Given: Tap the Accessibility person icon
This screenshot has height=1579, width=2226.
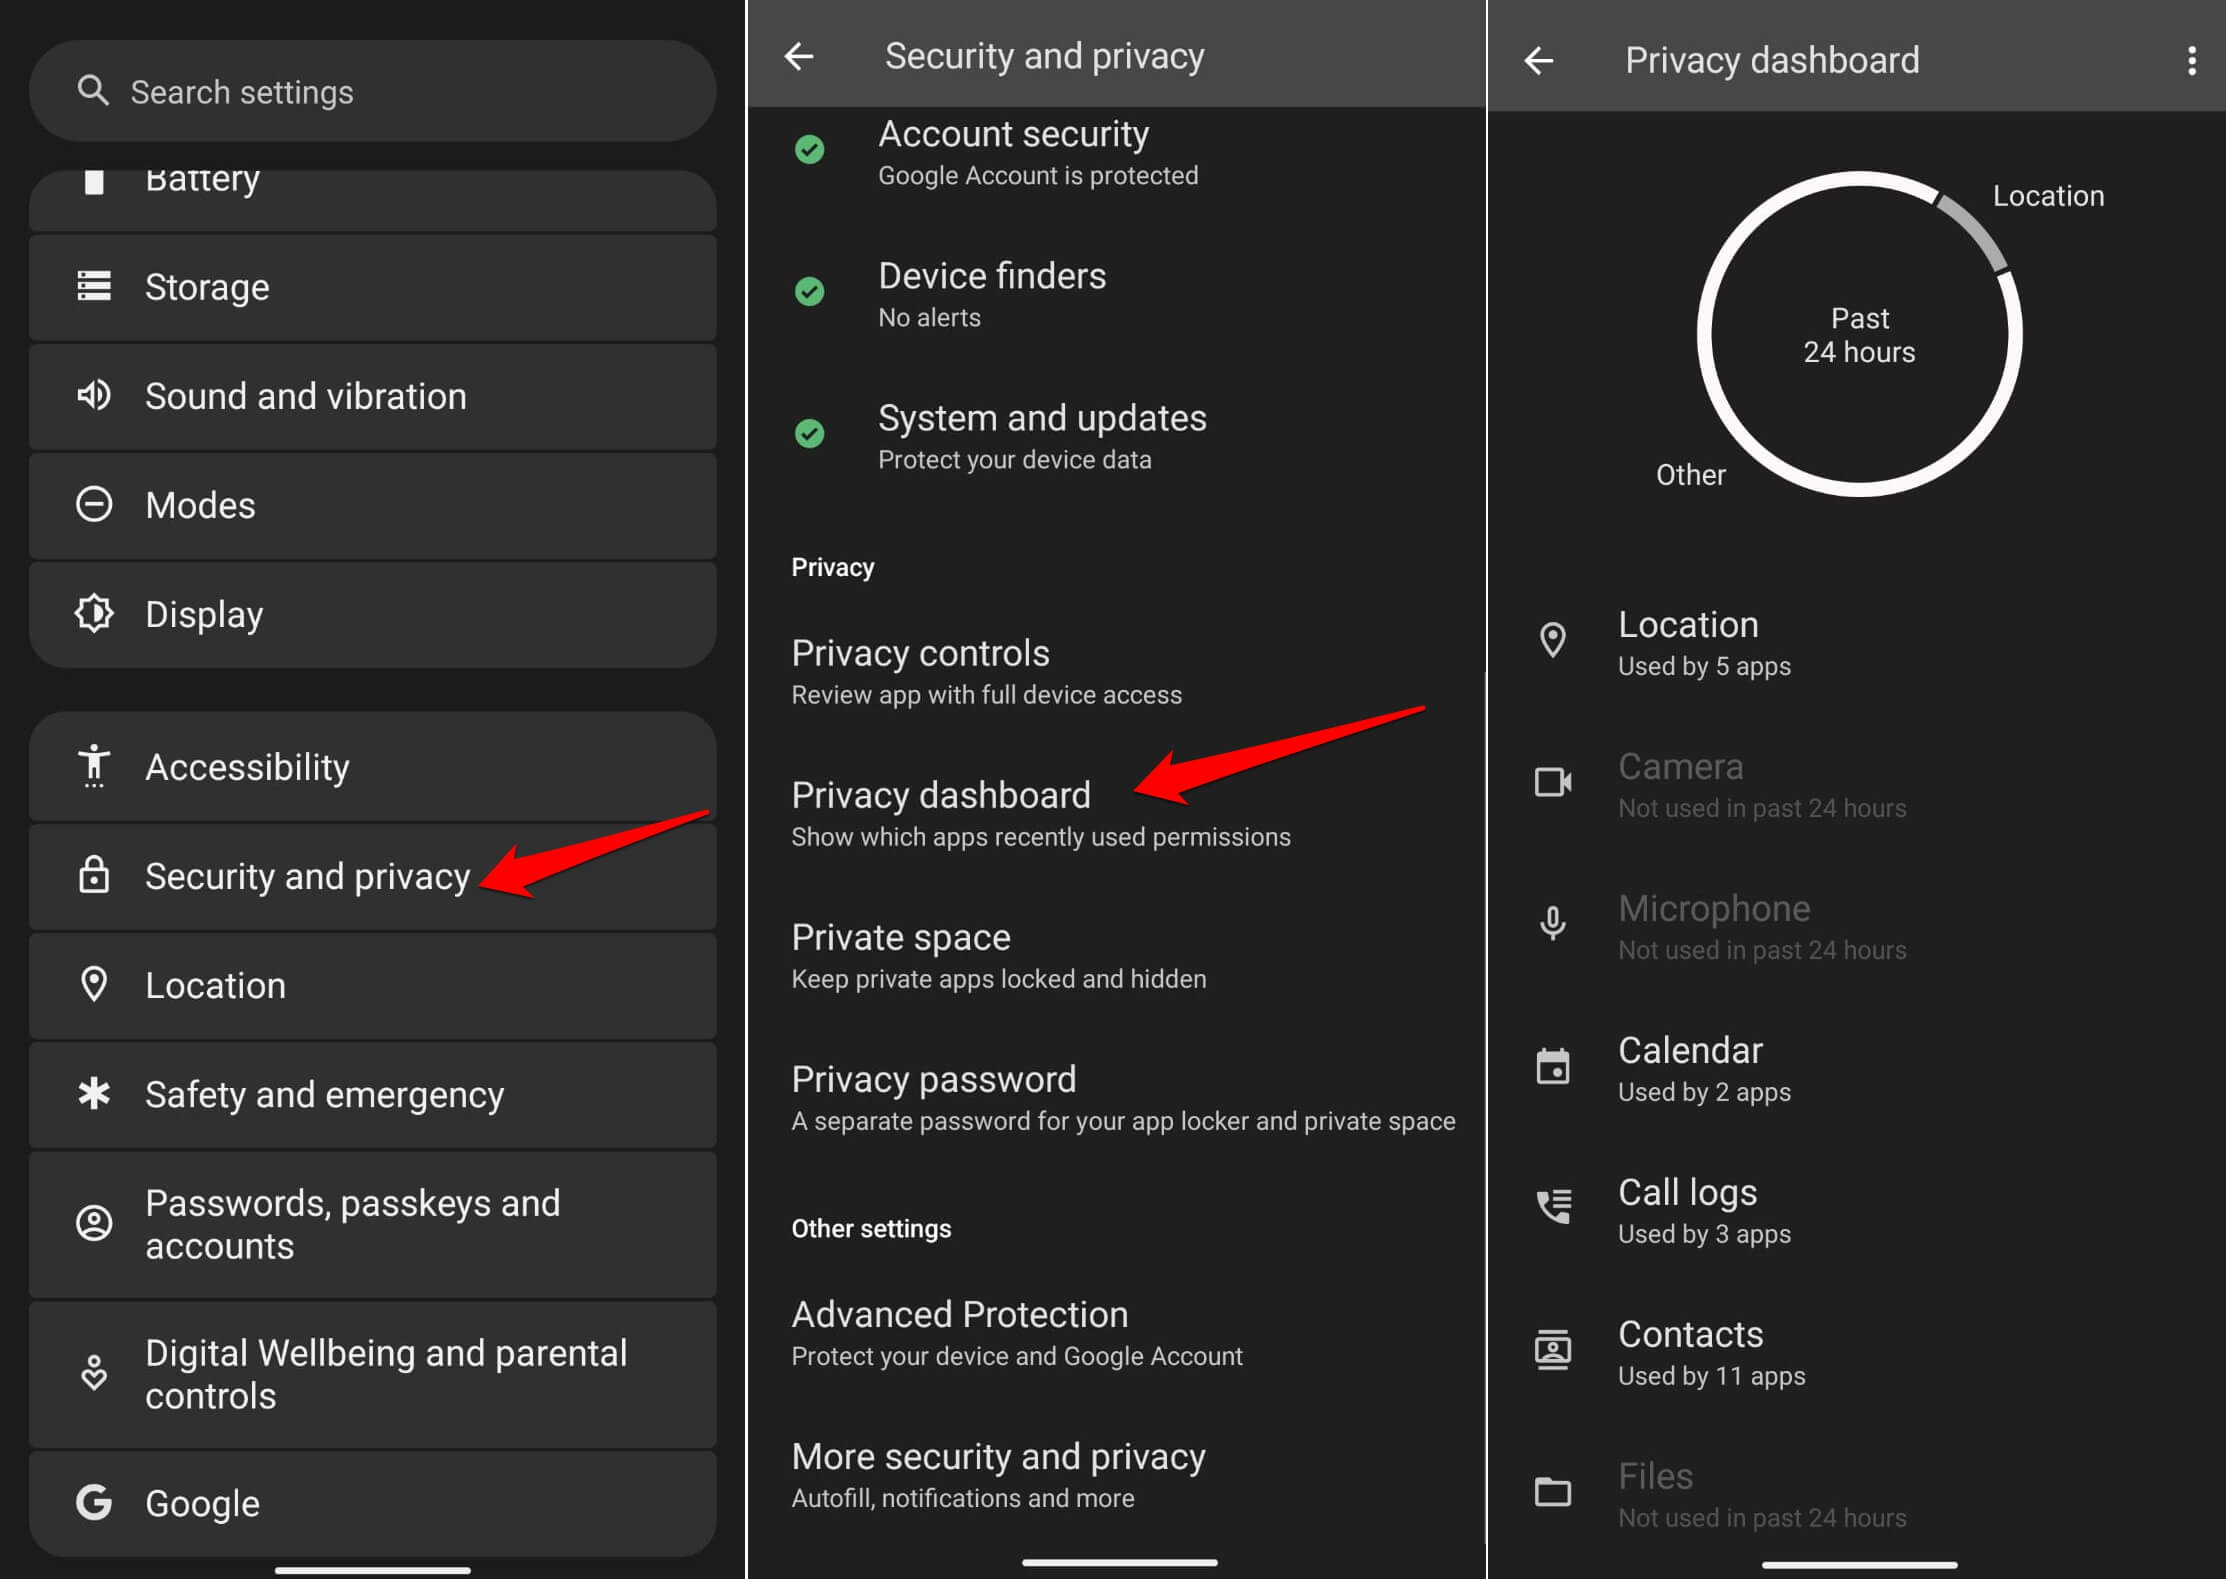Looking at the screenshot, I should pos(94,766).
